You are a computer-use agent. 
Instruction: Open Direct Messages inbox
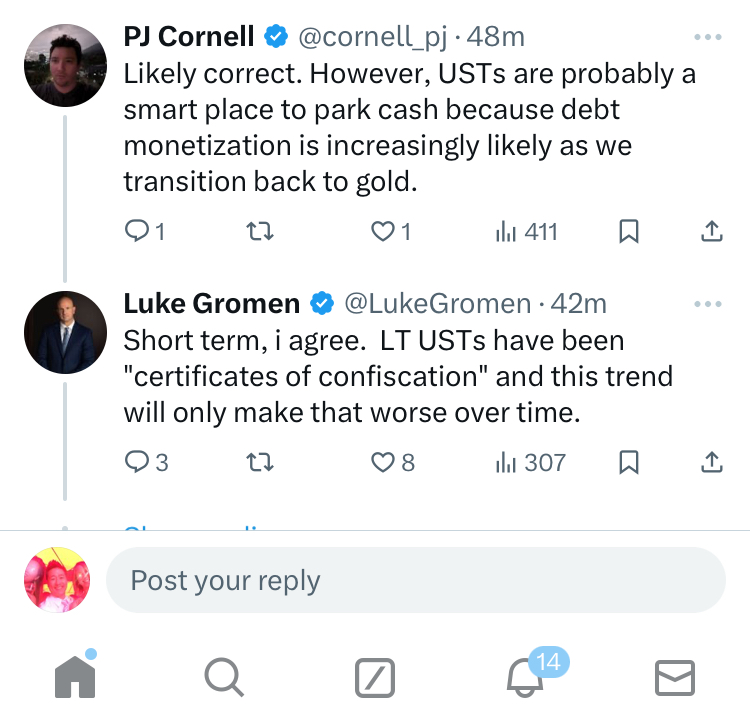coord(675,680)
